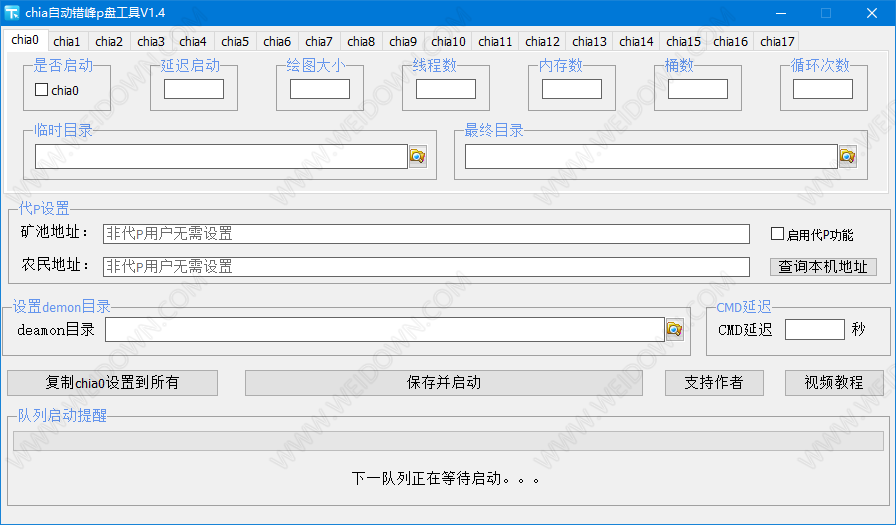
Task: Click the queue startup progress bar
Action: tap(449, 441)
